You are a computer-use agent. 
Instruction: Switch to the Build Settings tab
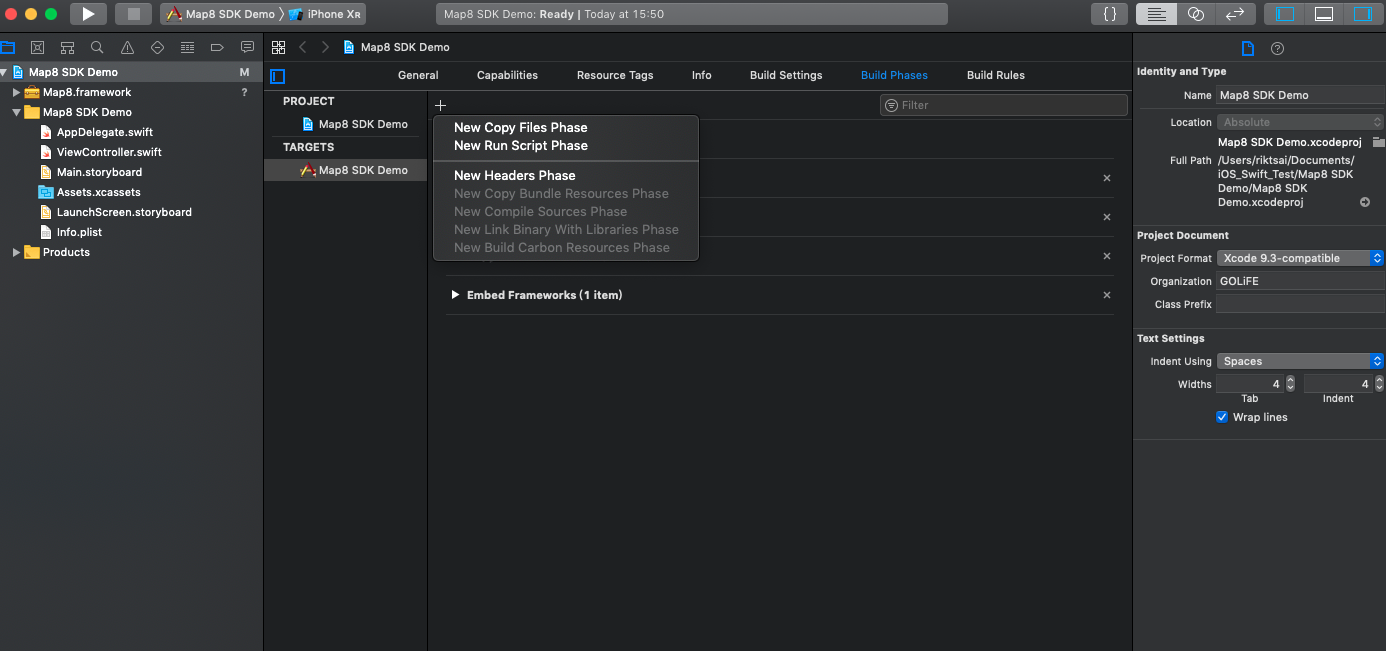coord(786,75)
